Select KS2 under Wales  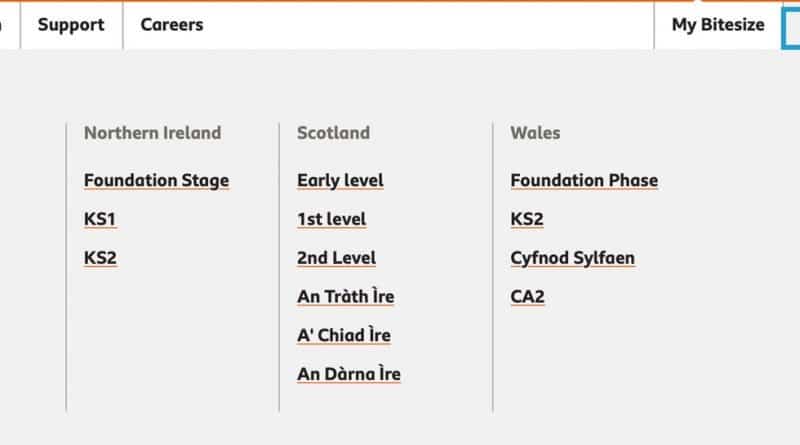(x=527, y=219)
